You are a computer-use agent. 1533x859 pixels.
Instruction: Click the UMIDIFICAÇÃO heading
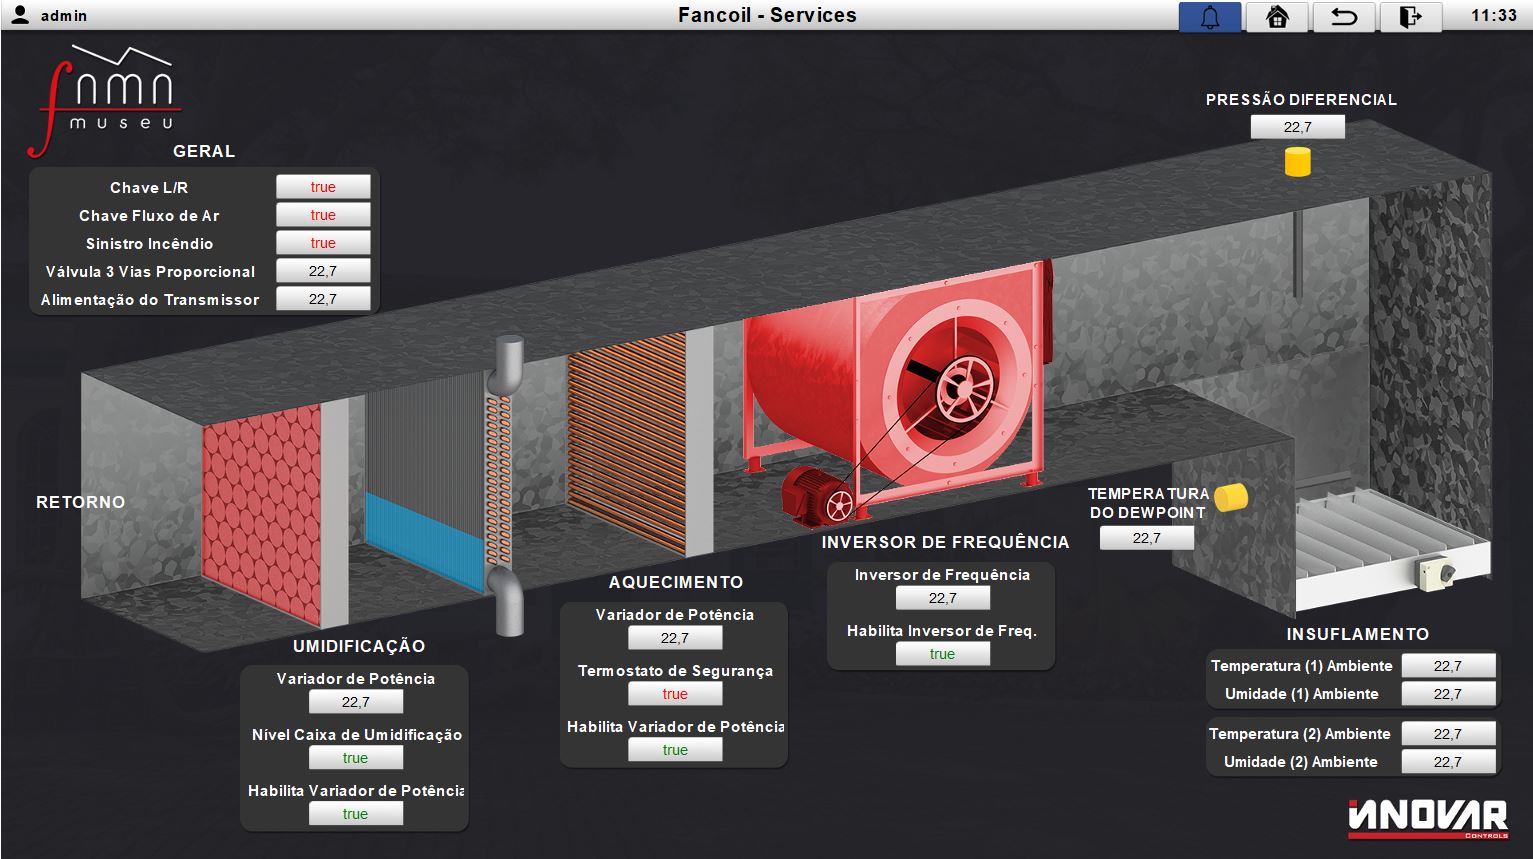pos(359,646)
